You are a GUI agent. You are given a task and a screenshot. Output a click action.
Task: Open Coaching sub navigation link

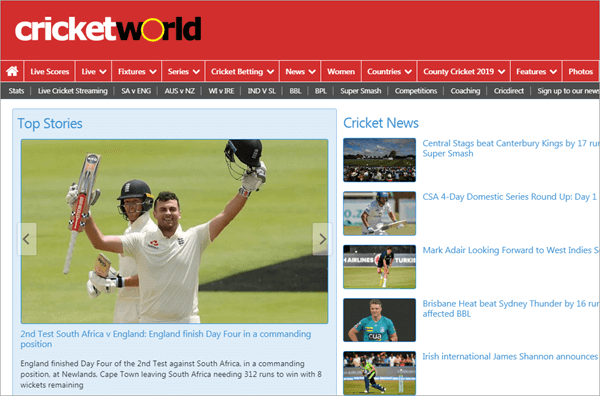point(465,91)
